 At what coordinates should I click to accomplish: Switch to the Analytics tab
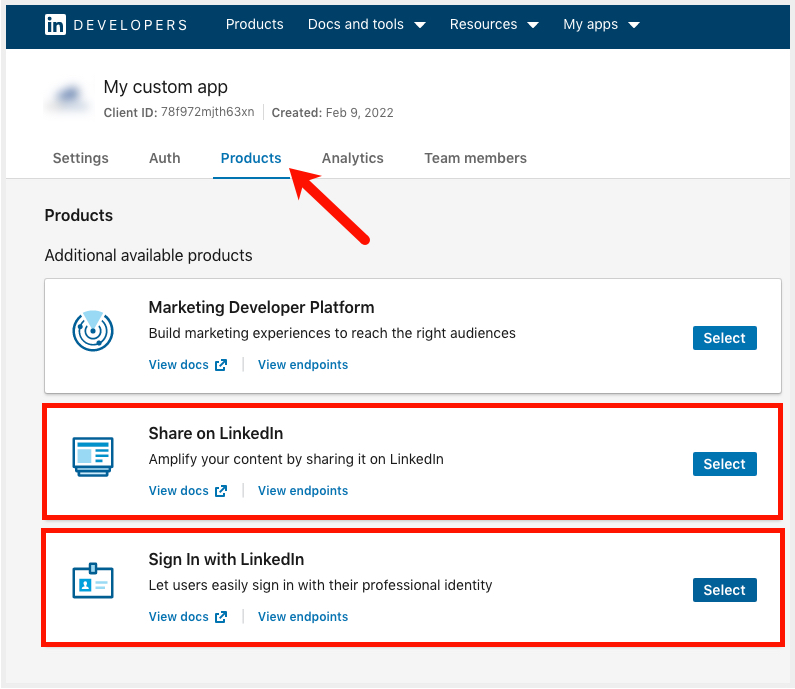[x=353, y=158]
